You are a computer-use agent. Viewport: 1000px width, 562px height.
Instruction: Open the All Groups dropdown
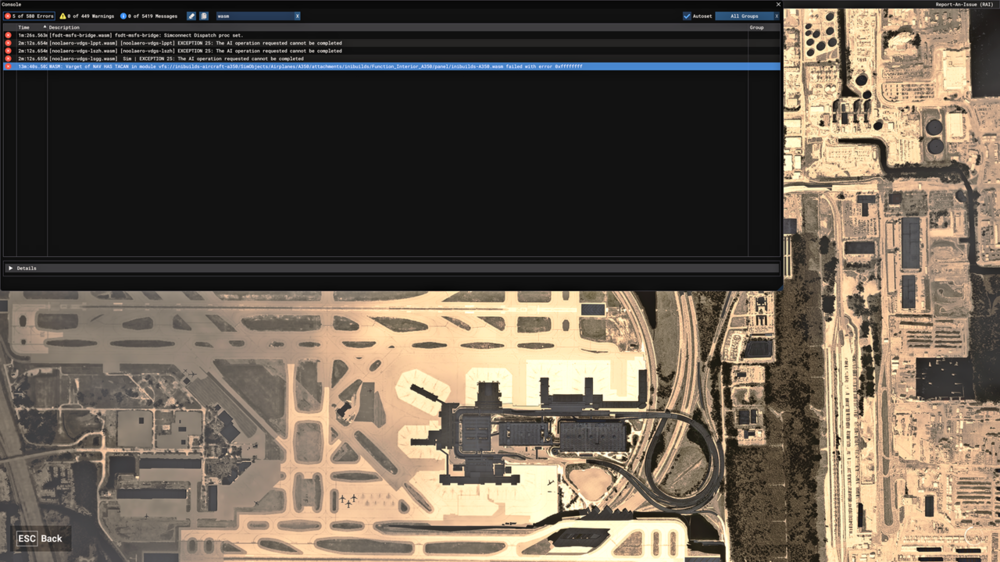click(x=743, y=16)
